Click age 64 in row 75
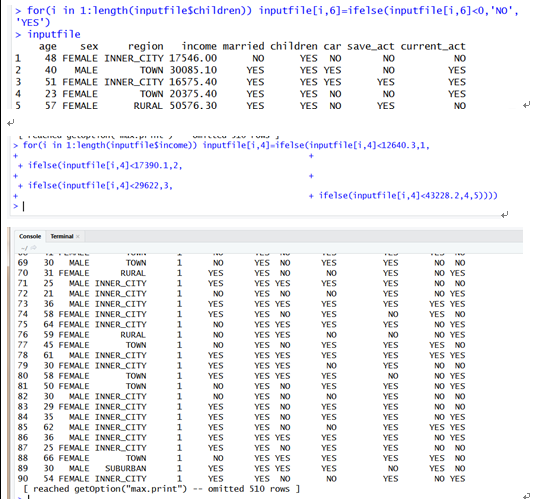 48,324
